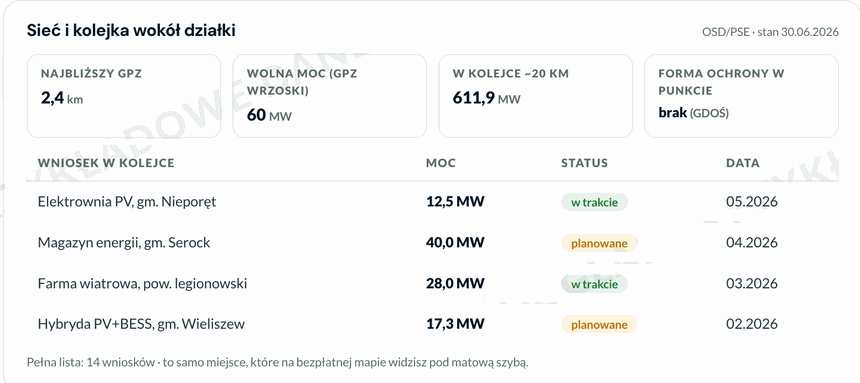Open the Forma ochrony w punkcie card

click(741, 95)
